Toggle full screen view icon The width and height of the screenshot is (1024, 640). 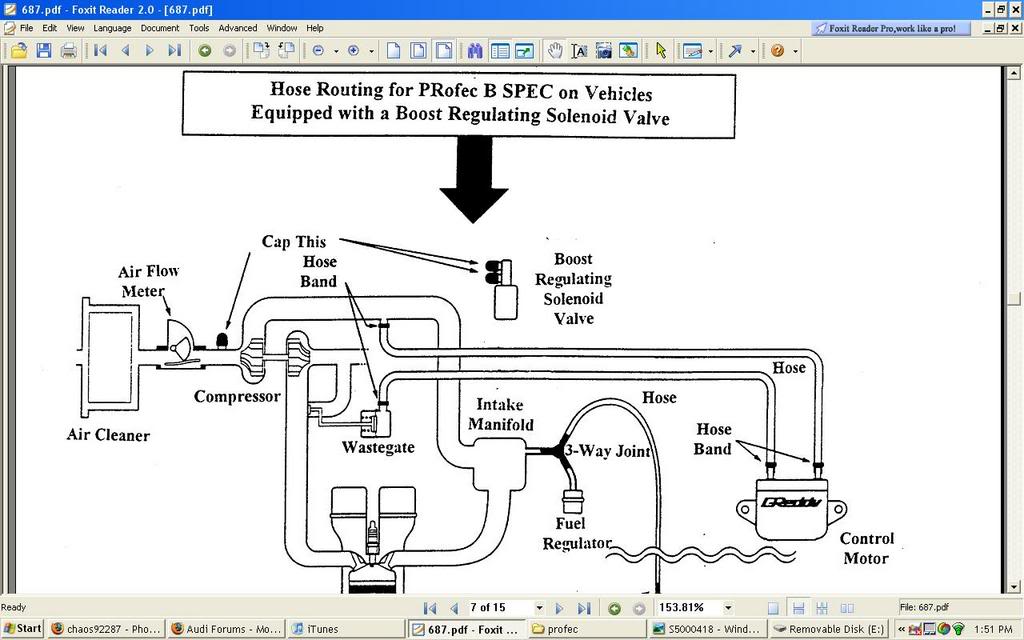click(x=524, y=50)
